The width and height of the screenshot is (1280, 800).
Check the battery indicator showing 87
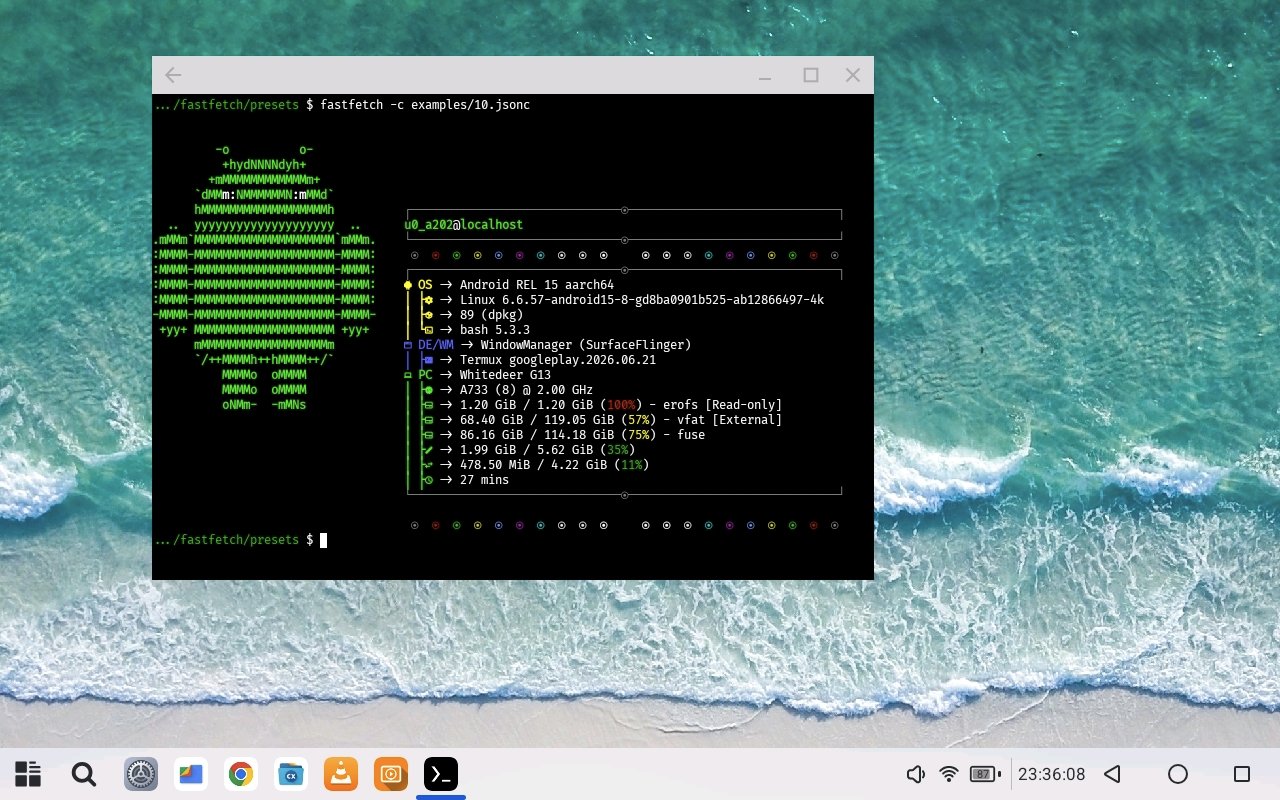click(x=984, y=774)
